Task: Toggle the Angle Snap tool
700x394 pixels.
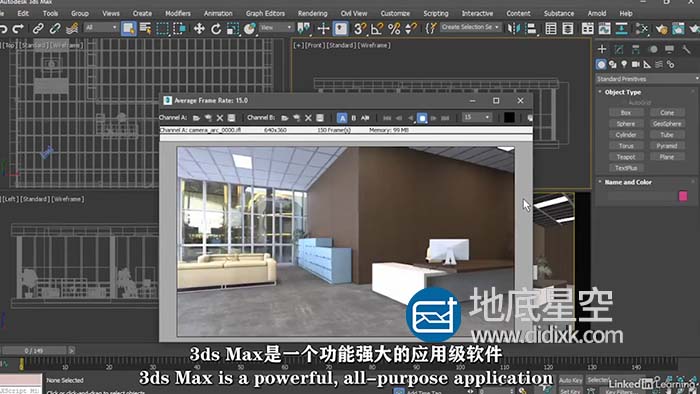Action: pyautogui.click(x=376, y=29)
